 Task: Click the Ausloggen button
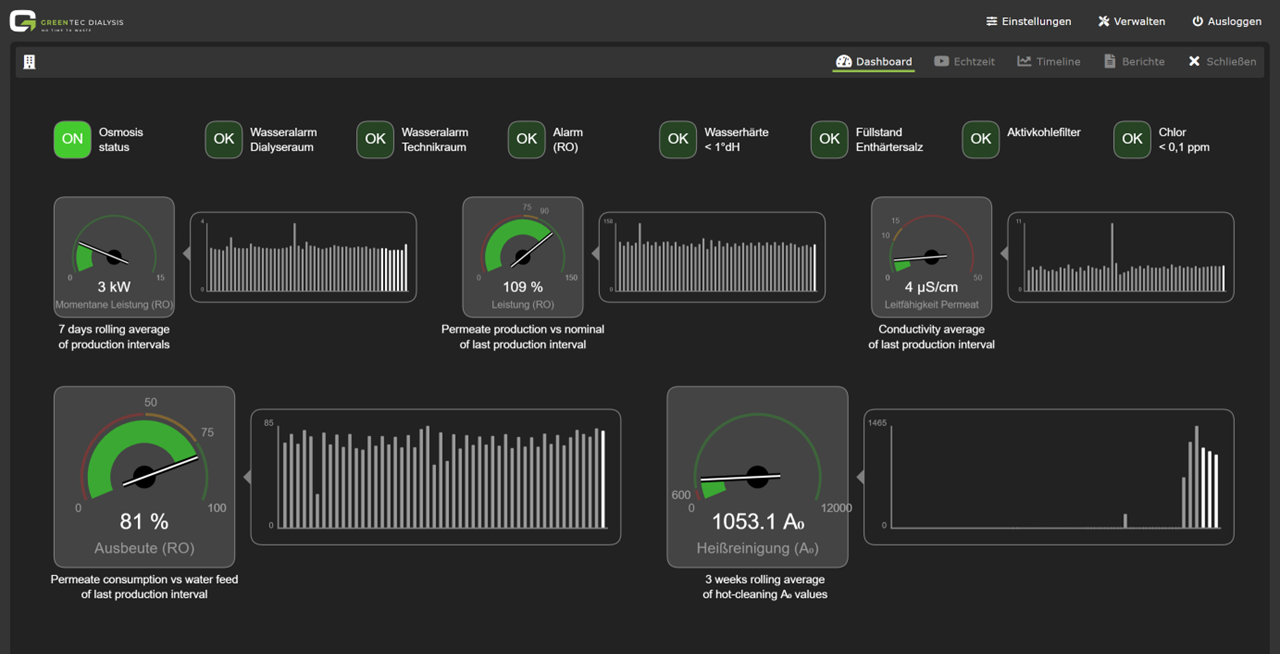point(1225,21)
